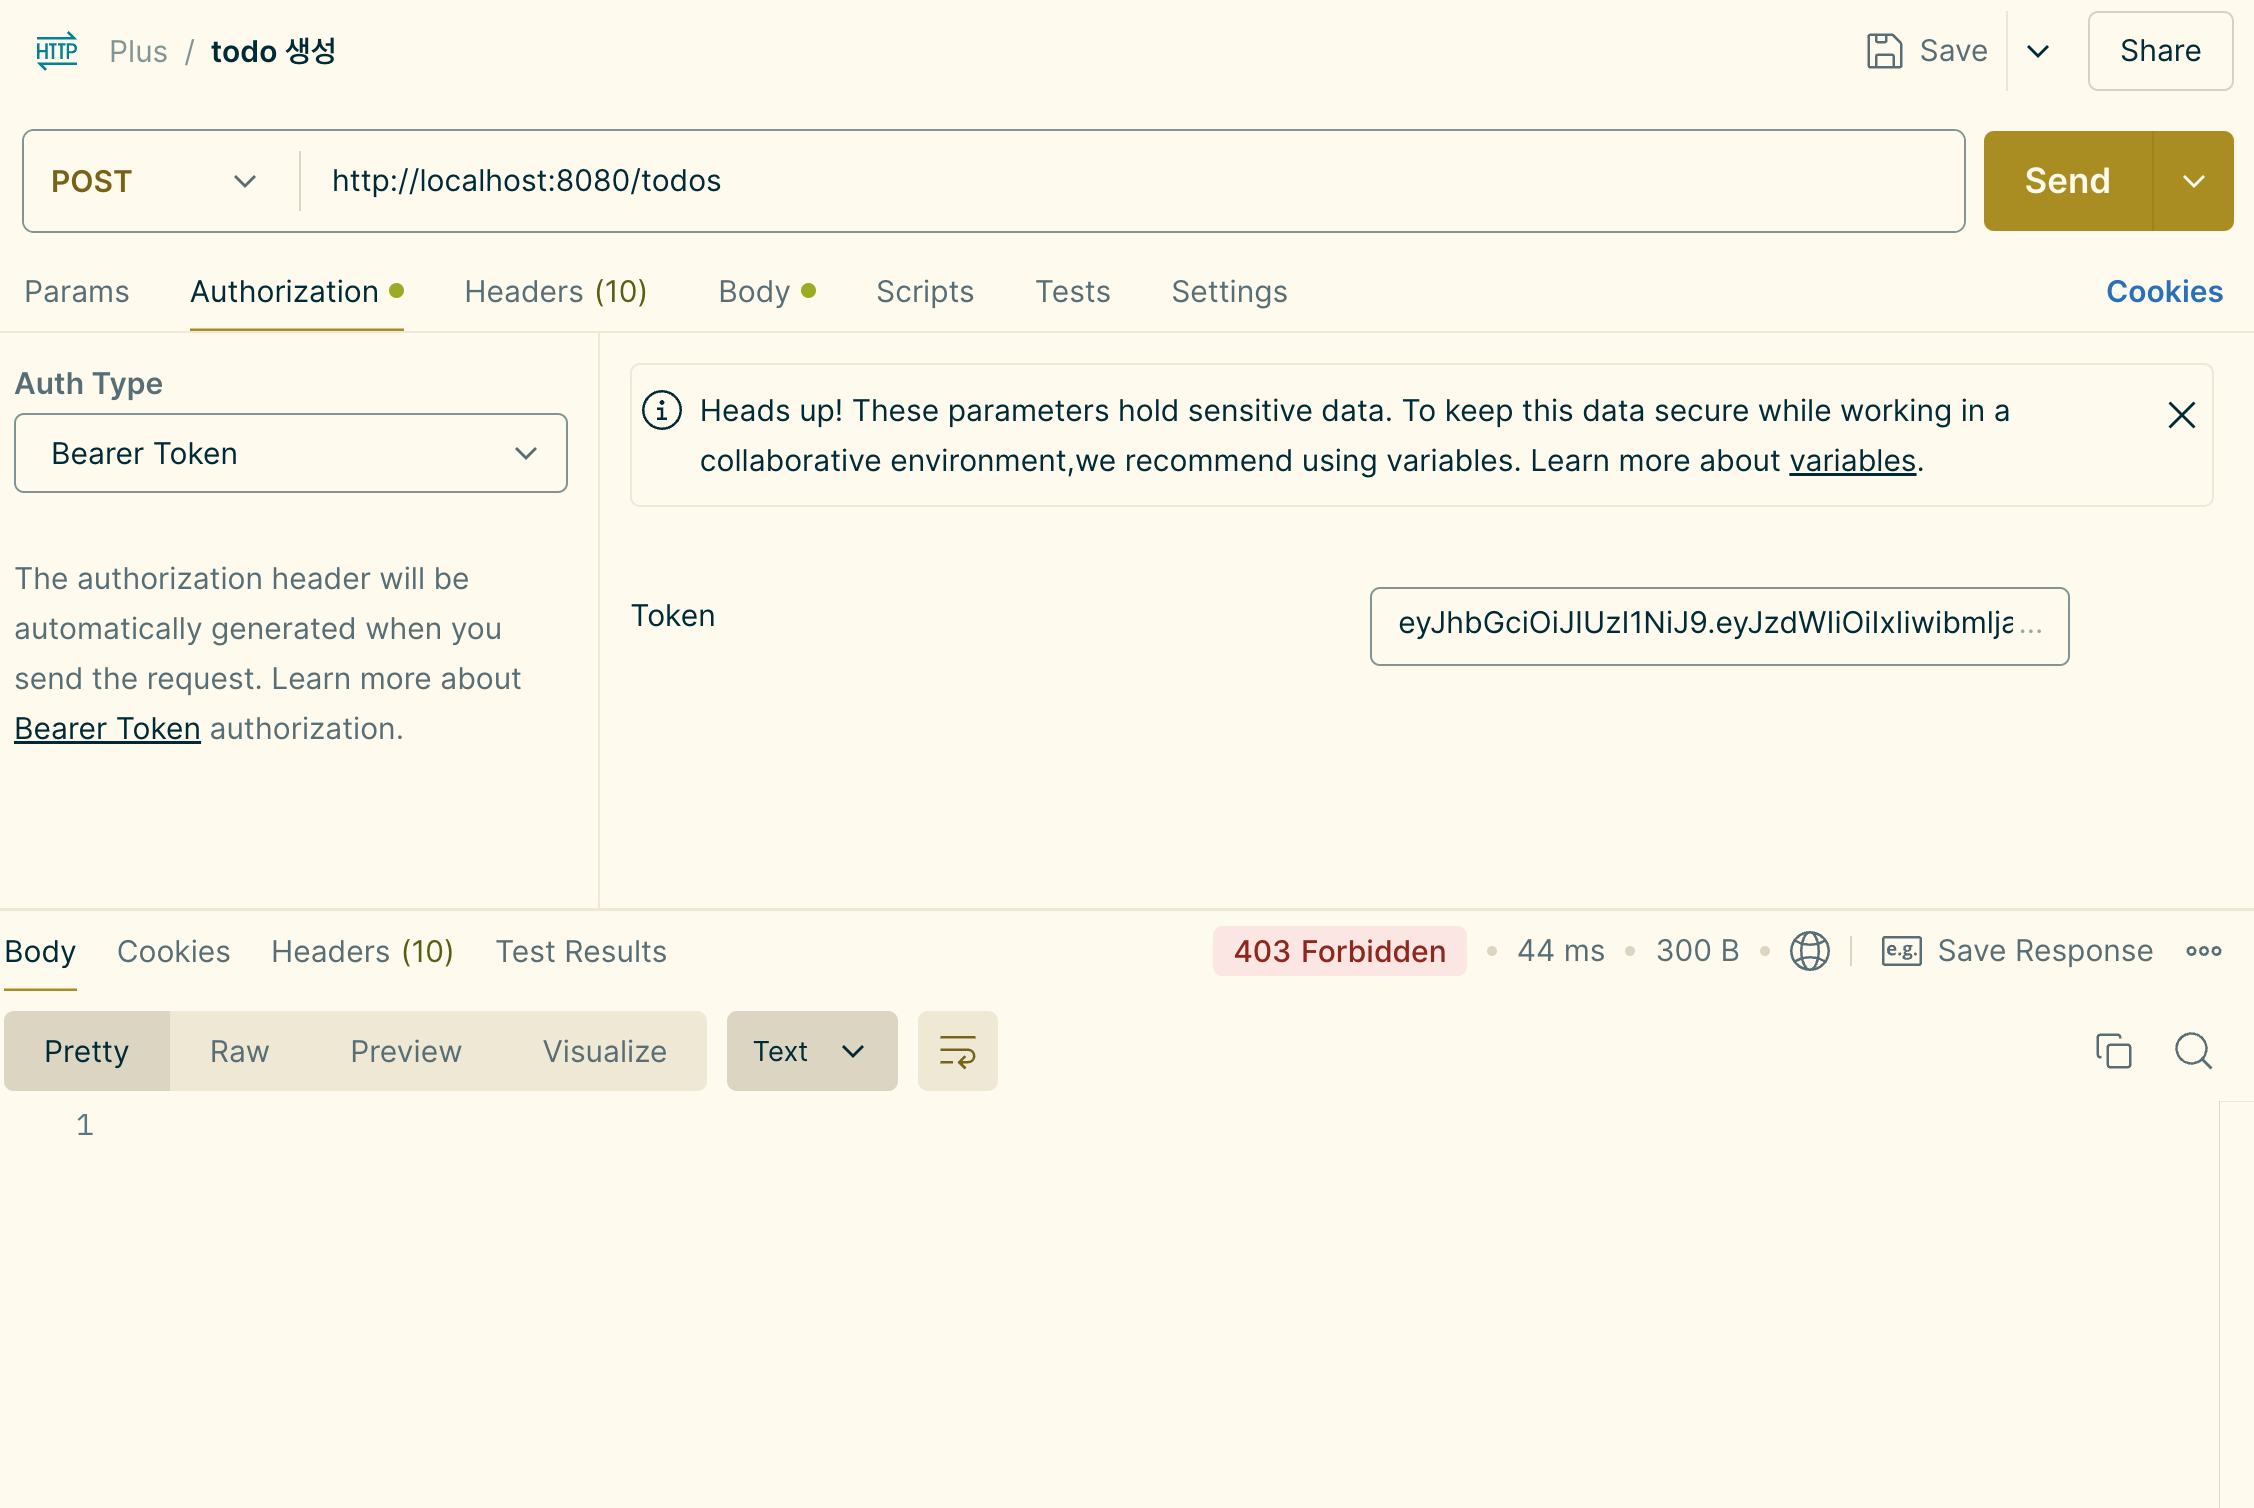
Task: Copy the response body with copy icon
Action: click(2113, 1051)
